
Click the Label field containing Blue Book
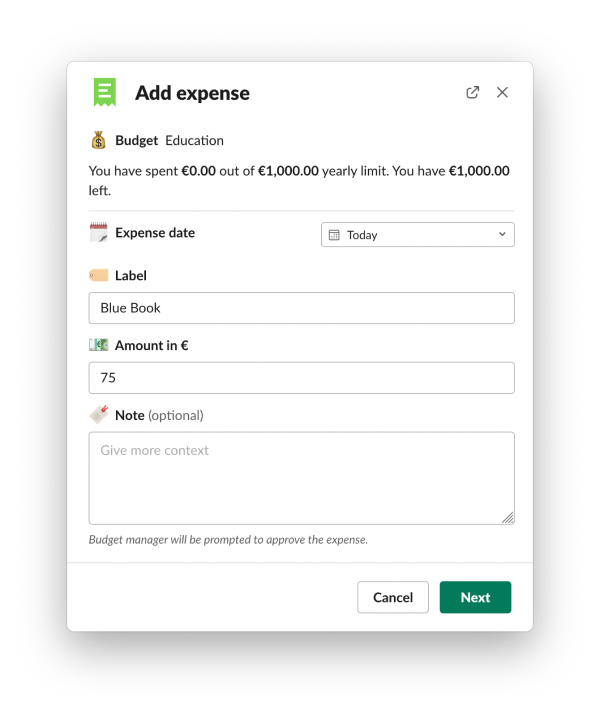(301, 308)
